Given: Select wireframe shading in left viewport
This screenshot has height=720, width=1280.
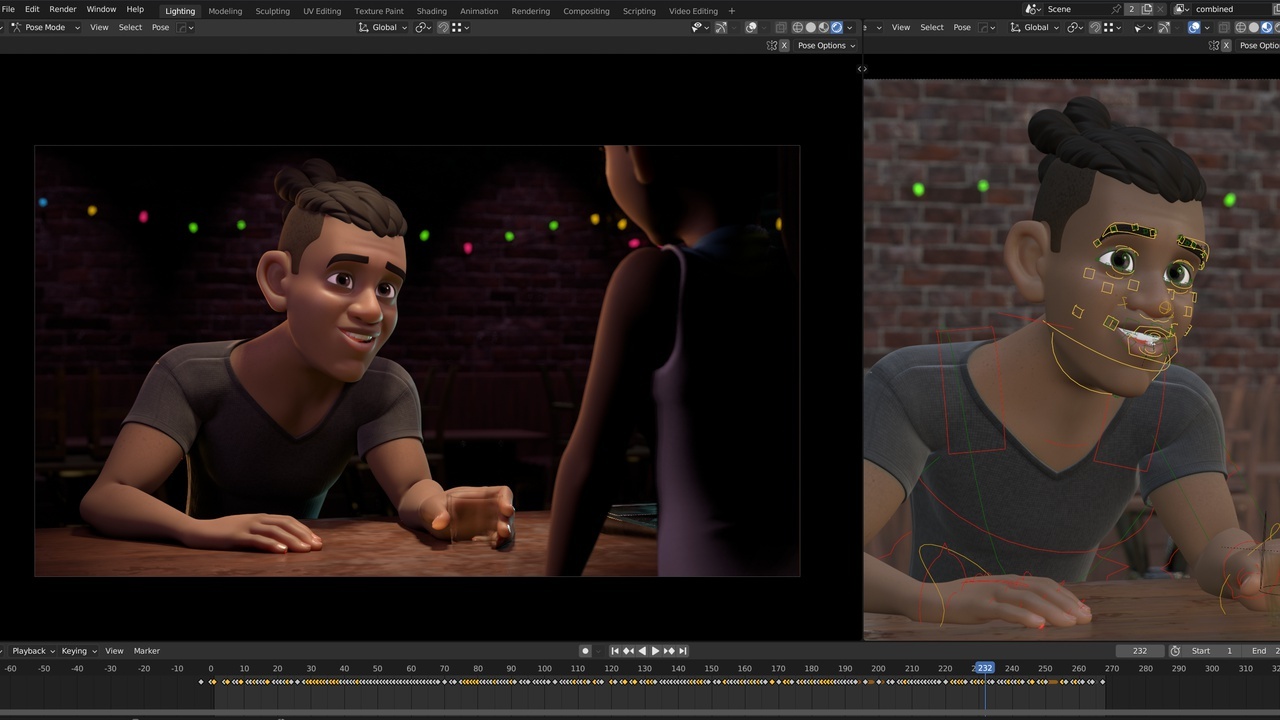Looking at the screenshot, I should pos(797,27).
